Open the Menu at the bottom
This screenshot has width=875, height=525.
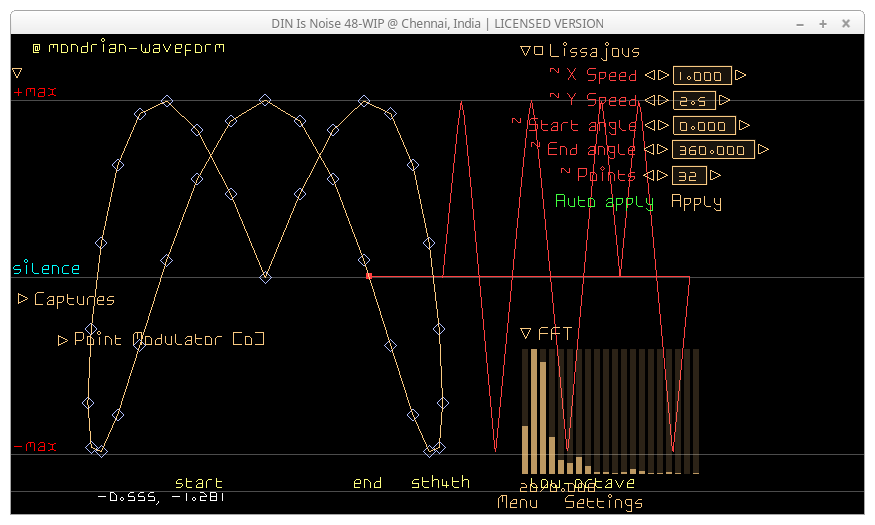517,503
